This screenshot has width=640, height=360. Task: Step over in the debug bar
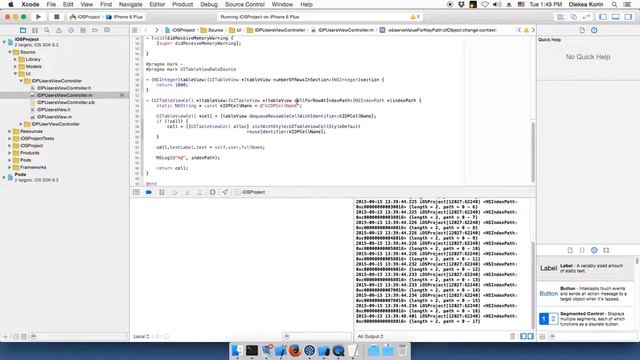(175, 192)
